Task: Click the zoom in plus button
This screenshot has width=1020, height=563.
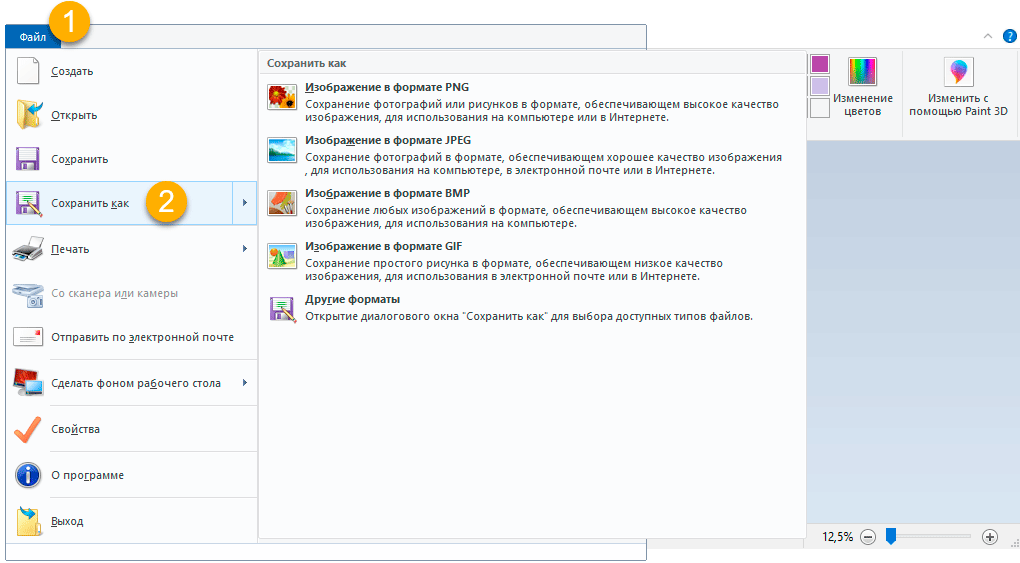Action: (989, 537)
